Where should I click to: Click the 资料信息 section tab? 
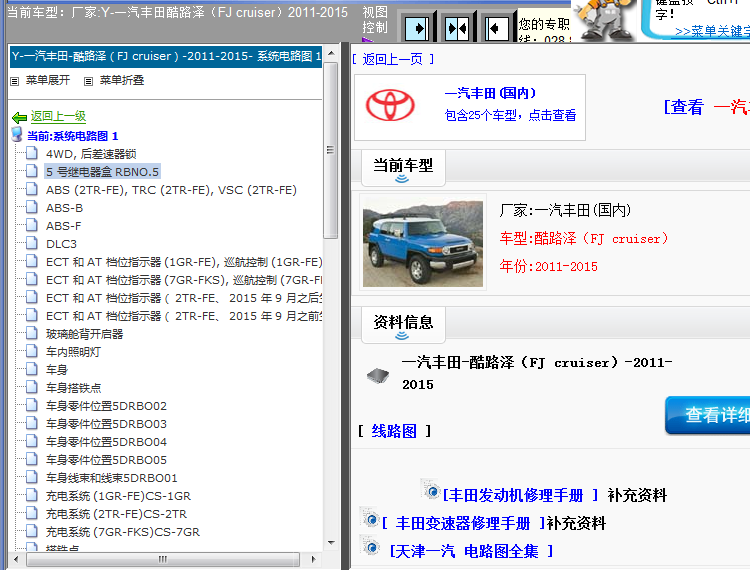403,323
